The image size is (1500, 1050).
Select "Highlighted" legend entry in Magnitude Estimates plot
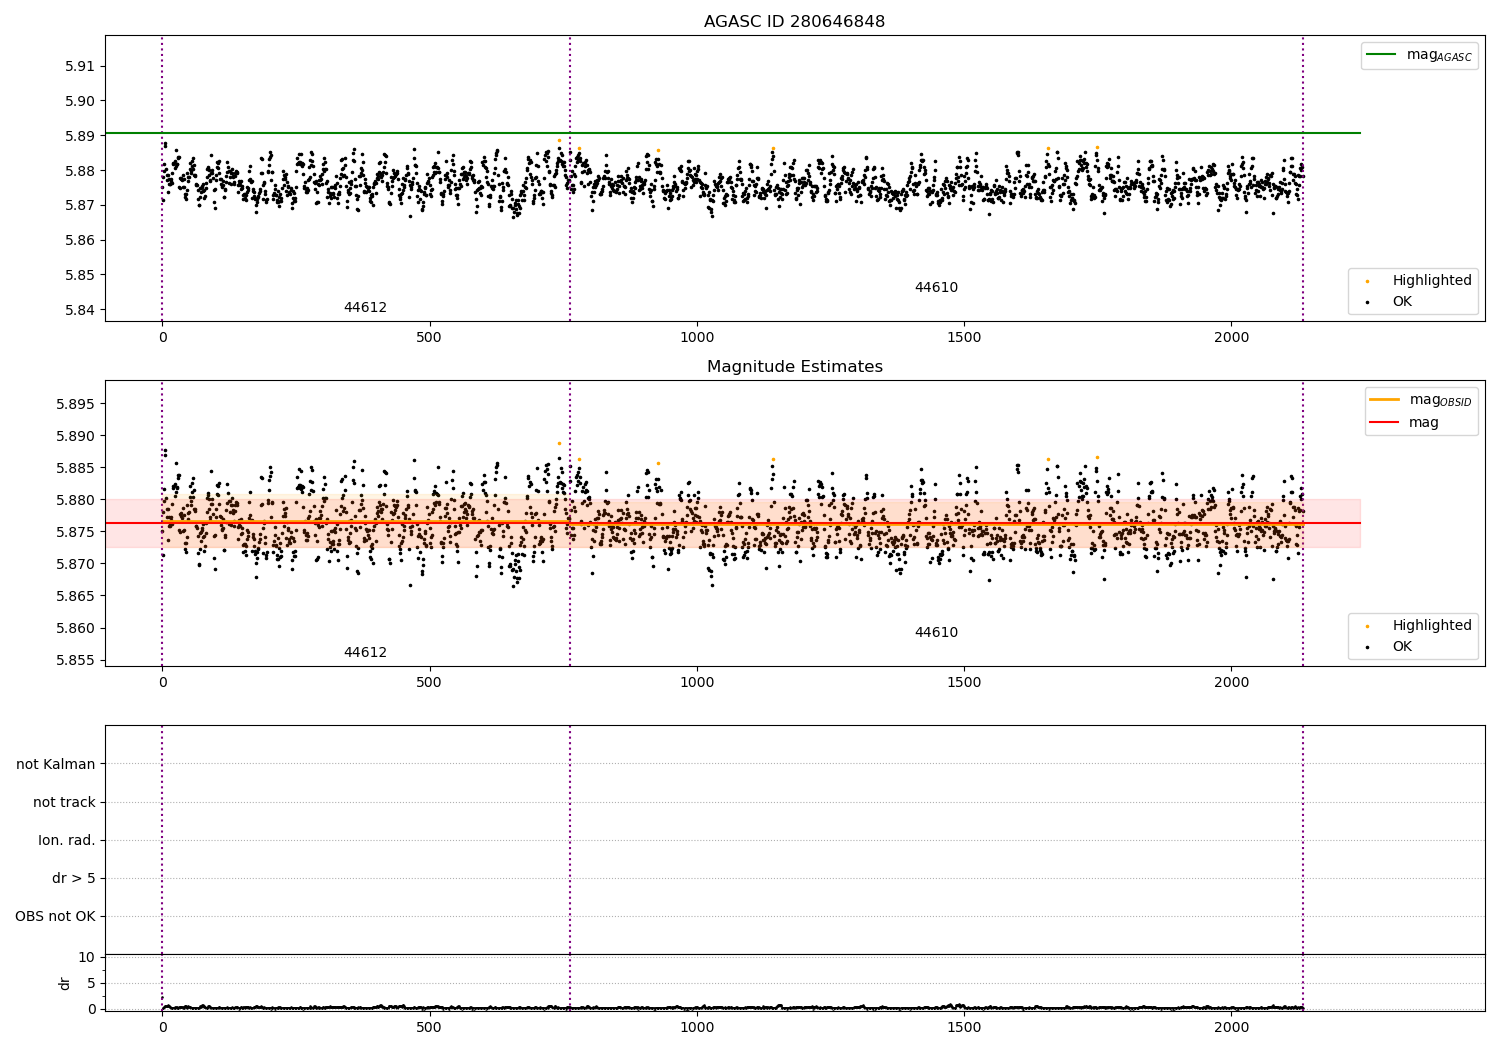click(1420, 625)
